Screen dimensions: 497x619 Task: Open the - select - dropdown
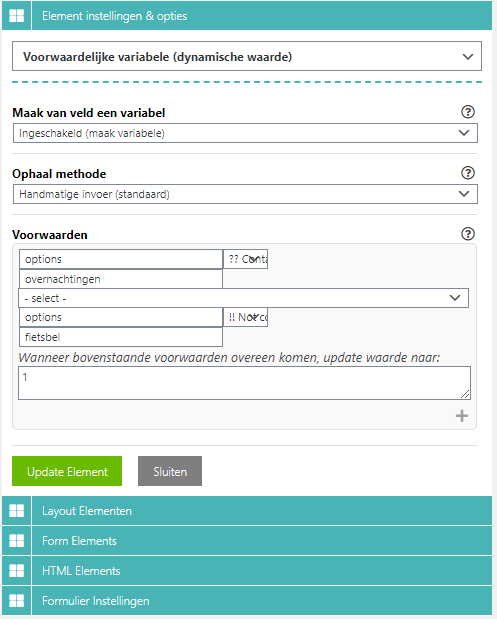click(243, 298)
